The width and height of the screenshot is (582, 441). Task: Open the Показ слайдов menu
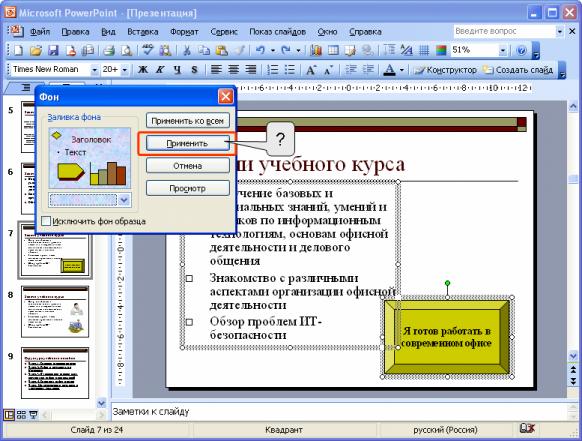(277, 32)
